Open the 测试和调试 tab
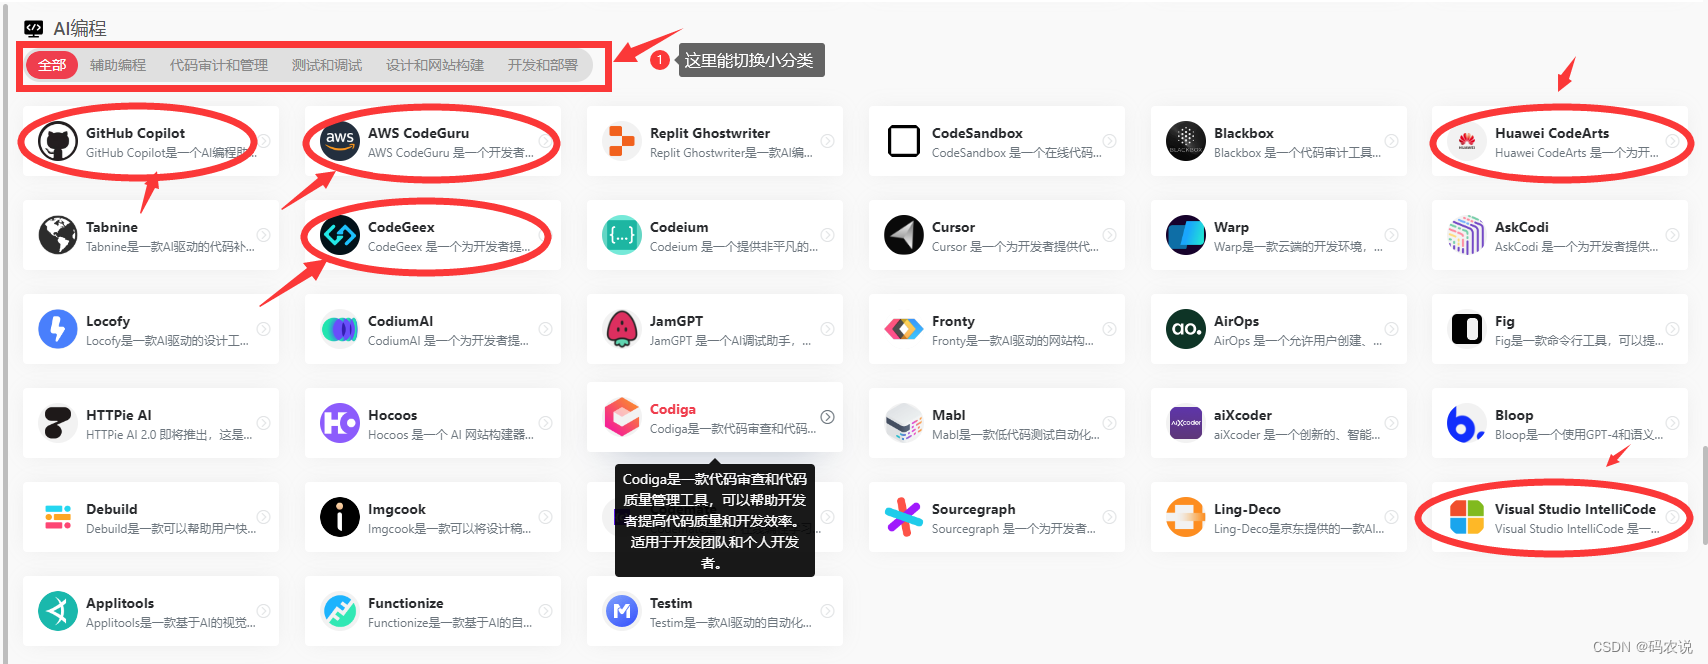 coord(327,65)
